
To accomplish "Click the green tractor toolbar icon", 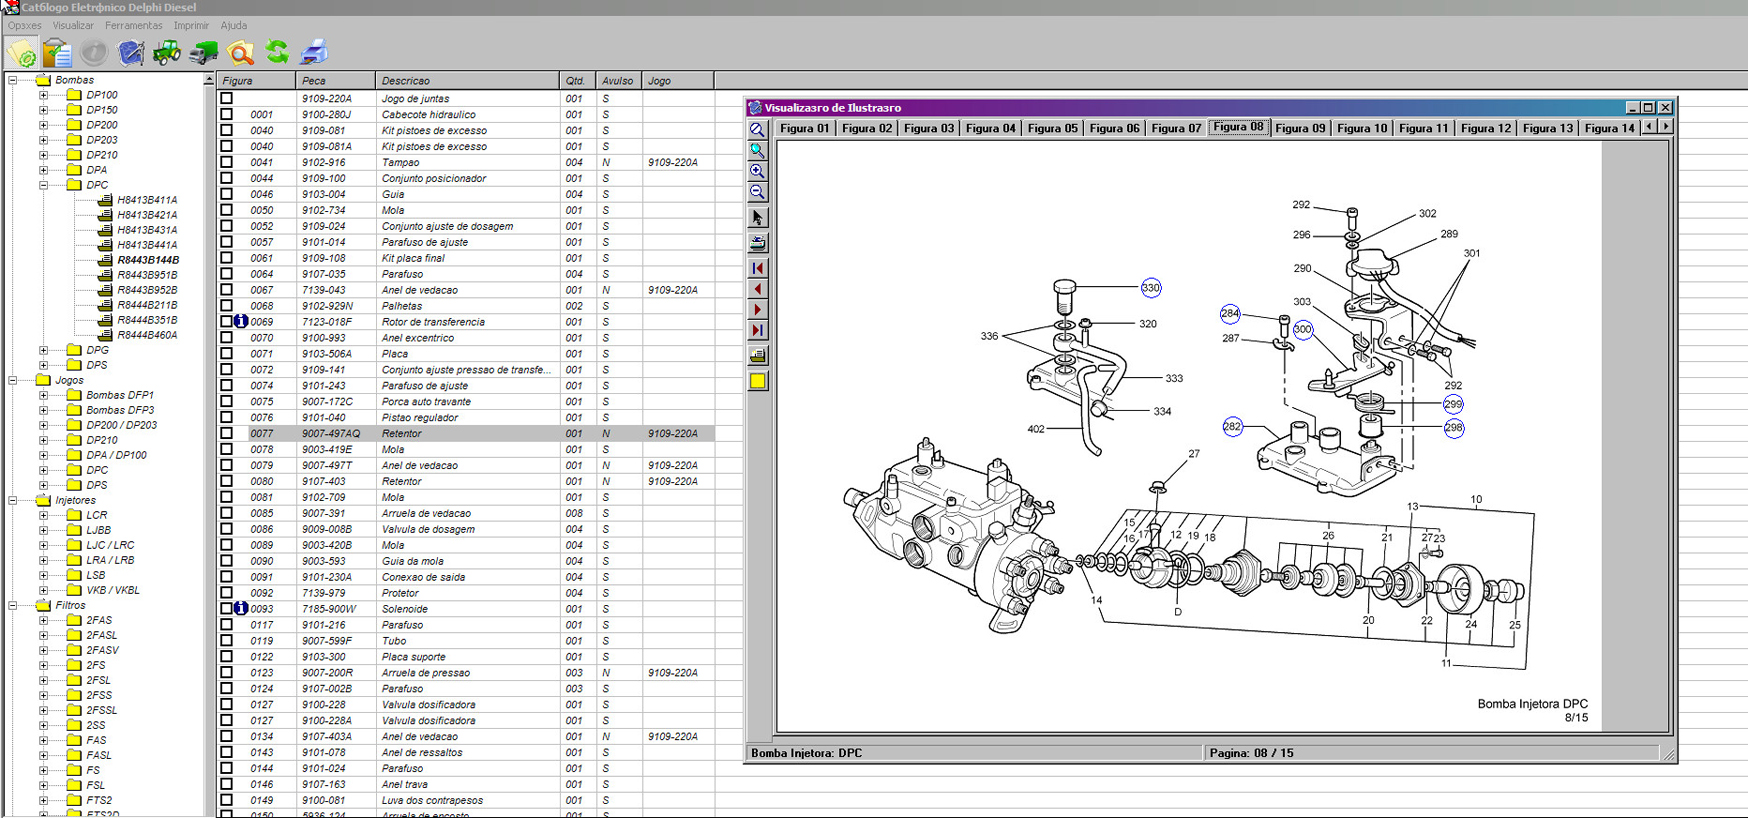I will click(x=166, y=52).
